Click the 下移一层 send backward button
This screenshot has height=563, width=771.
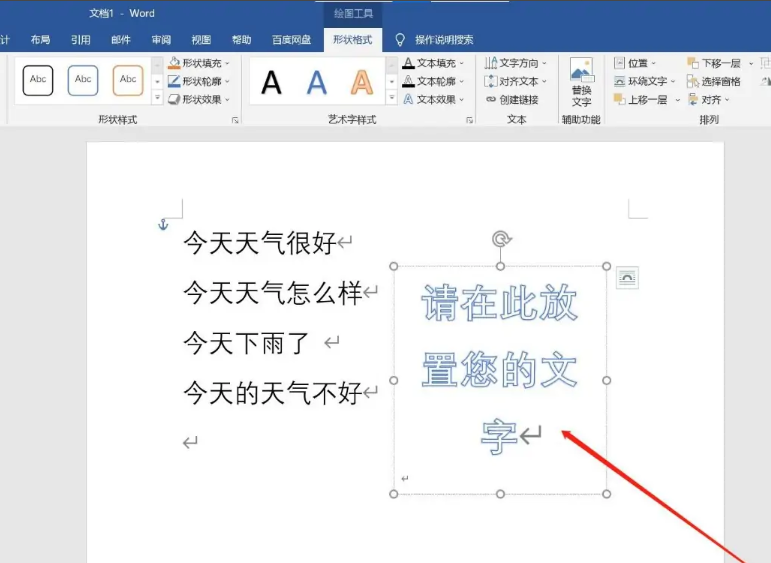[713, 63]
